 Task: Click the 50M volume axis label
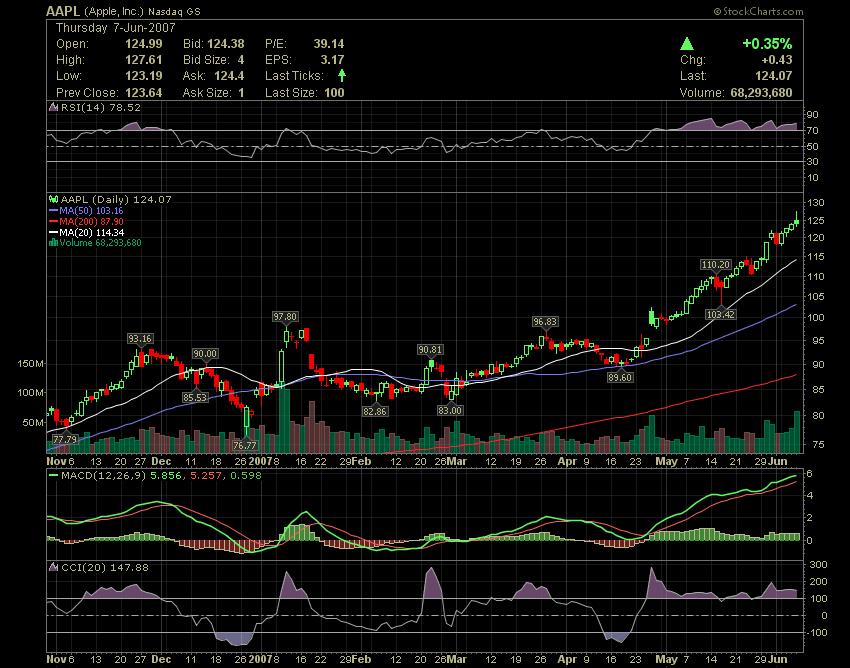click(x=33, y=422)
